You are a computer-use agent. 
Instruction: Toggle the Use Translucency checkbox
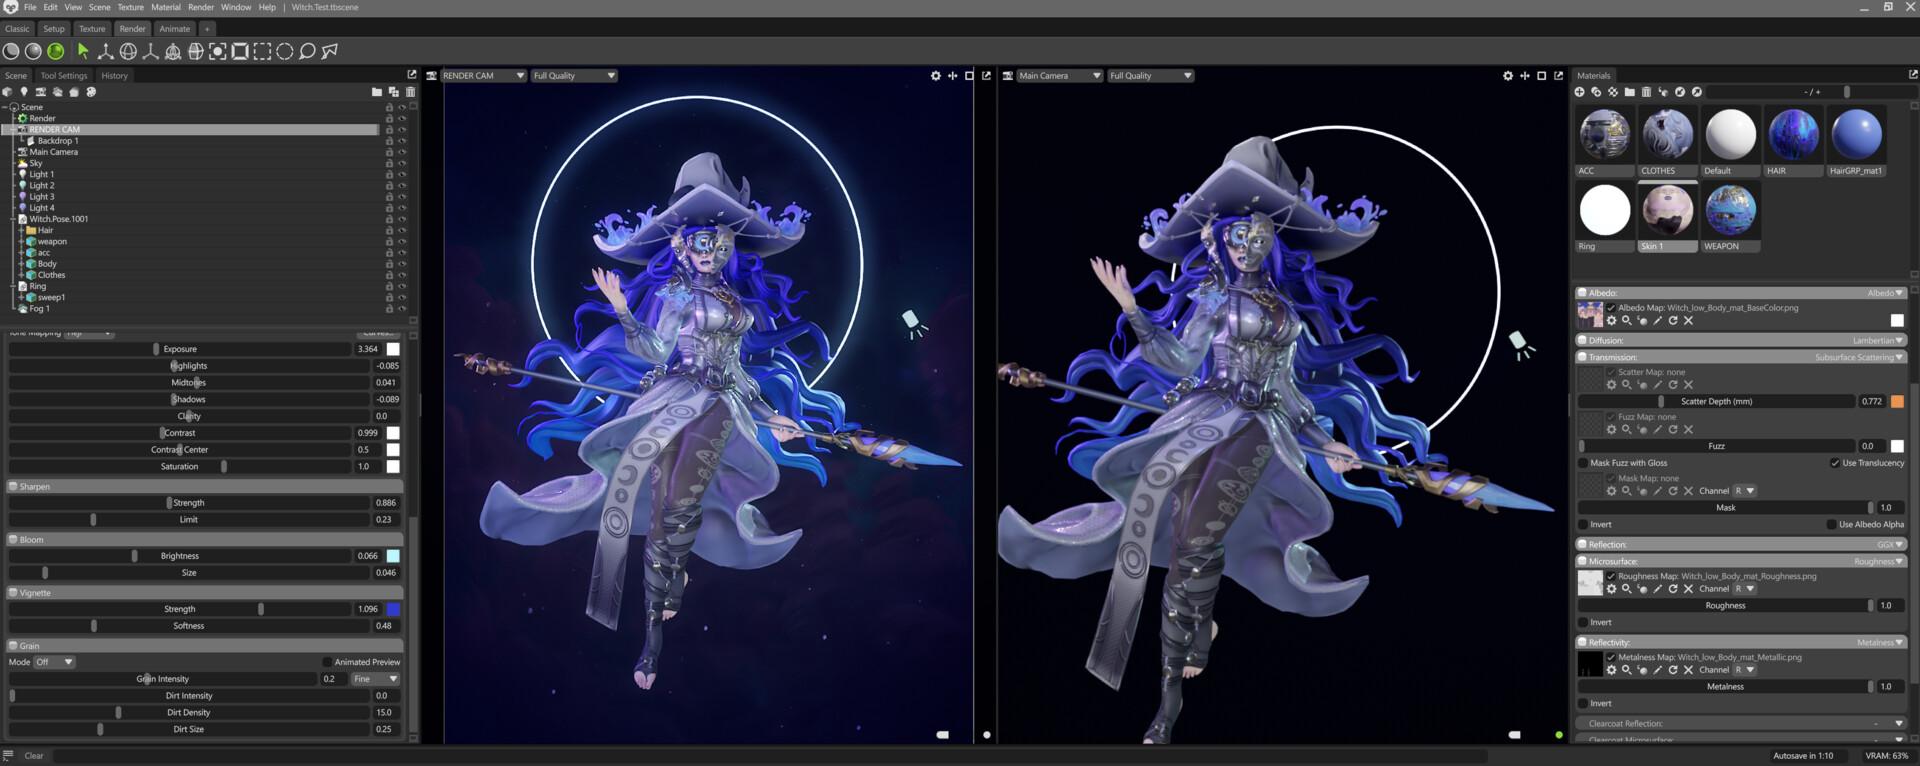click(1835, 463)
